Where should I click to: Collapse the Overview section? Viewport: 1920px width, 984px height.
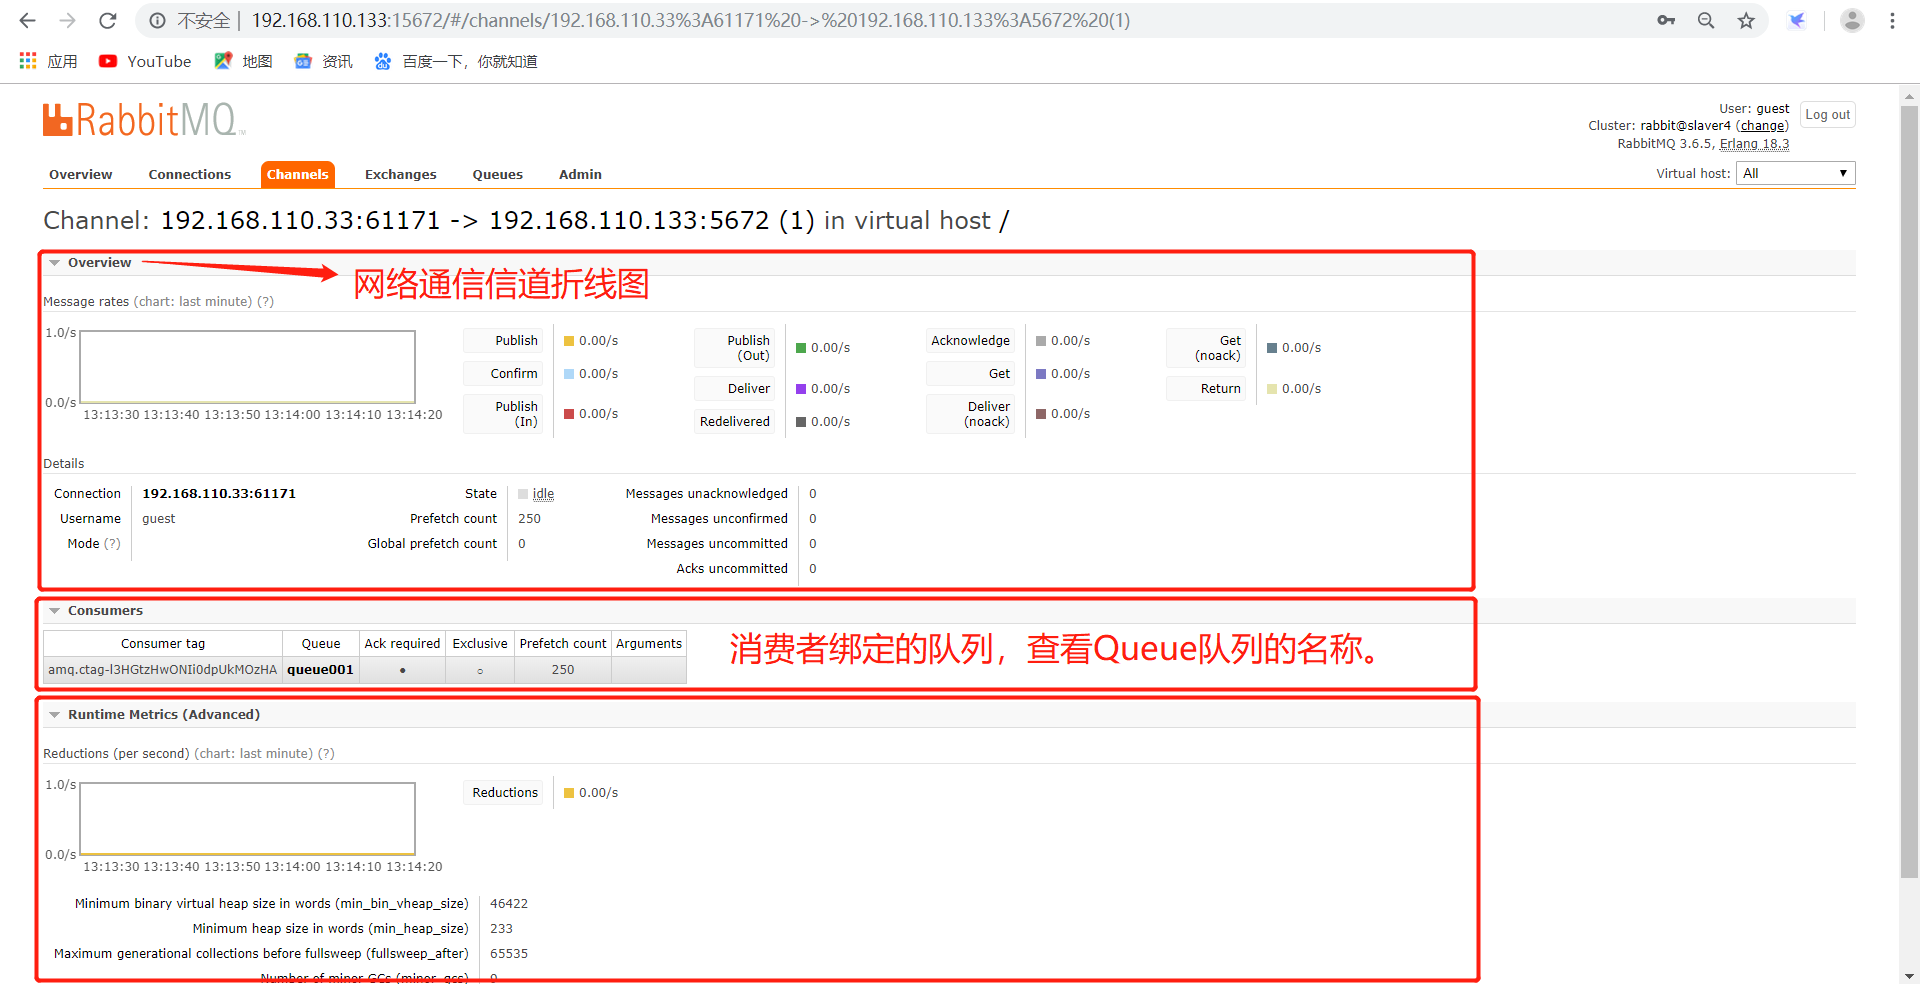click(90, 263)
